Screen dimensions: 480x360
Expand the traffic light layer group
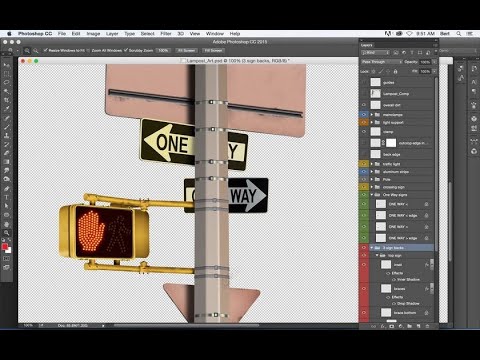click(x=372, y=164)
